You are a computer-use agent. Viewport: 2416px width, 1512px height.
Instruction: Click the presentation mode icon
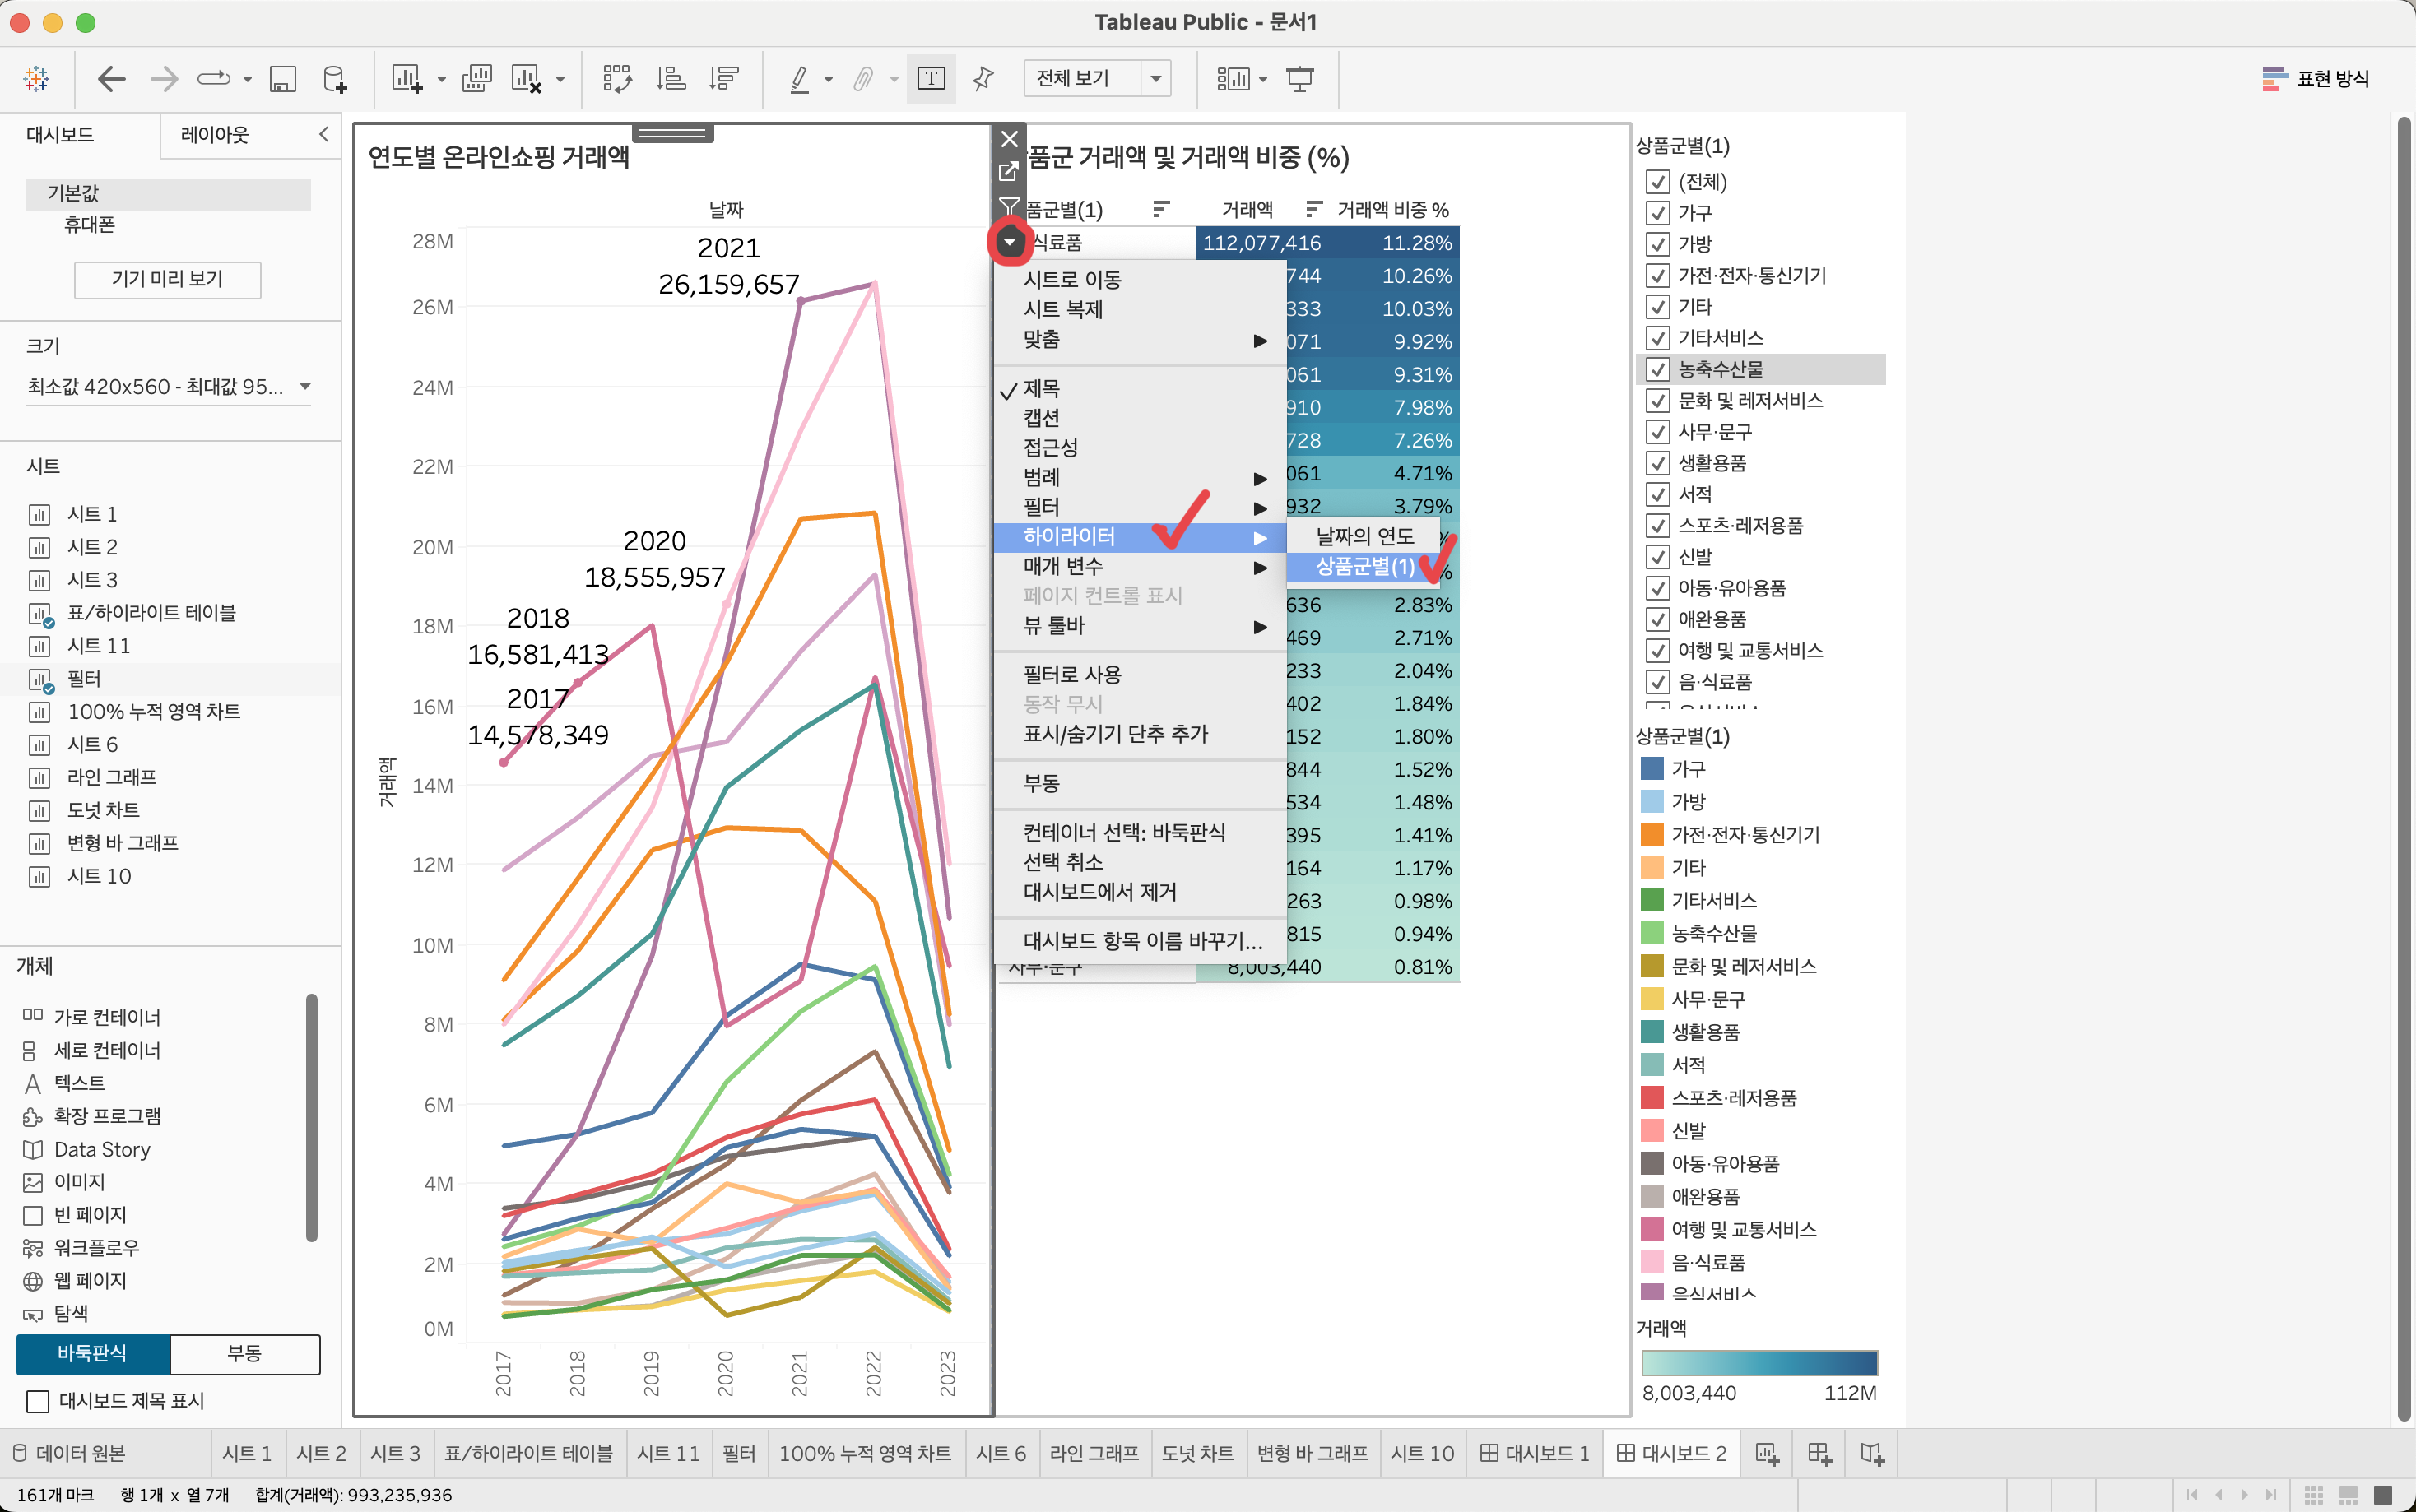pos(1299,79)
